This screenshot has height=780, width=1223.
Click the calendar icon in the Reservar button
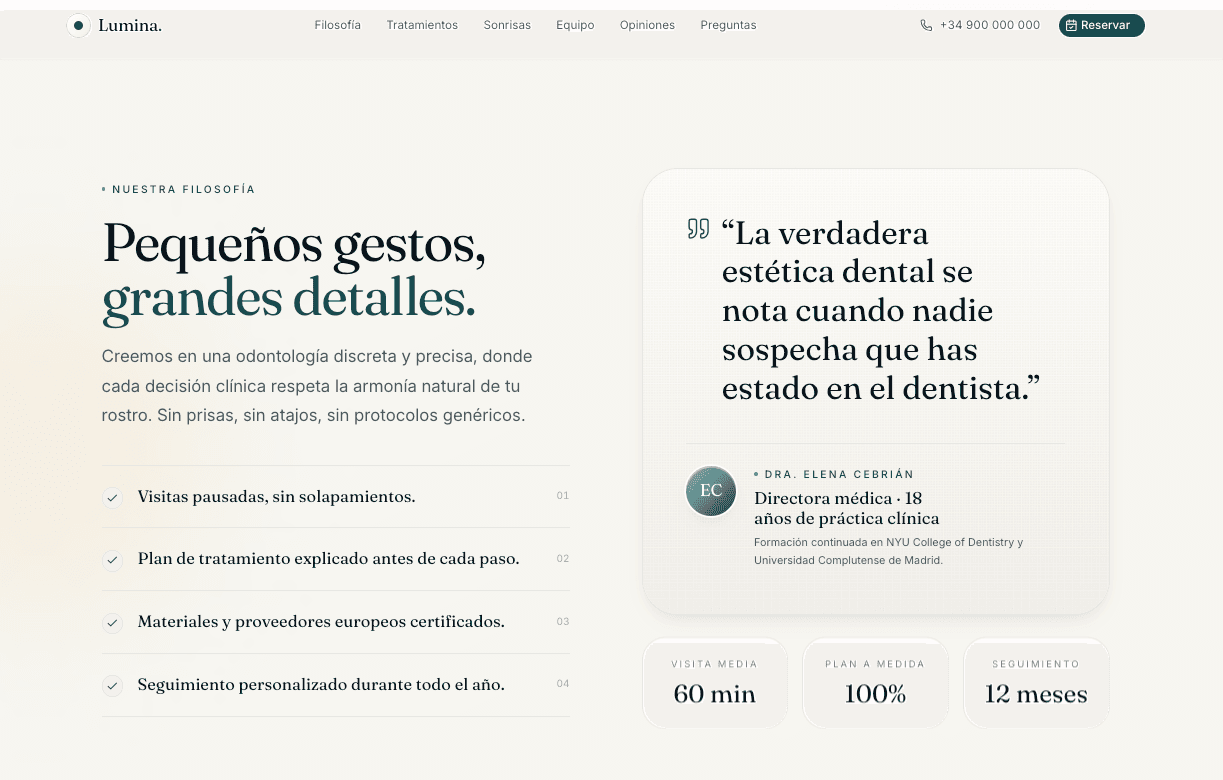point(1071,25)
